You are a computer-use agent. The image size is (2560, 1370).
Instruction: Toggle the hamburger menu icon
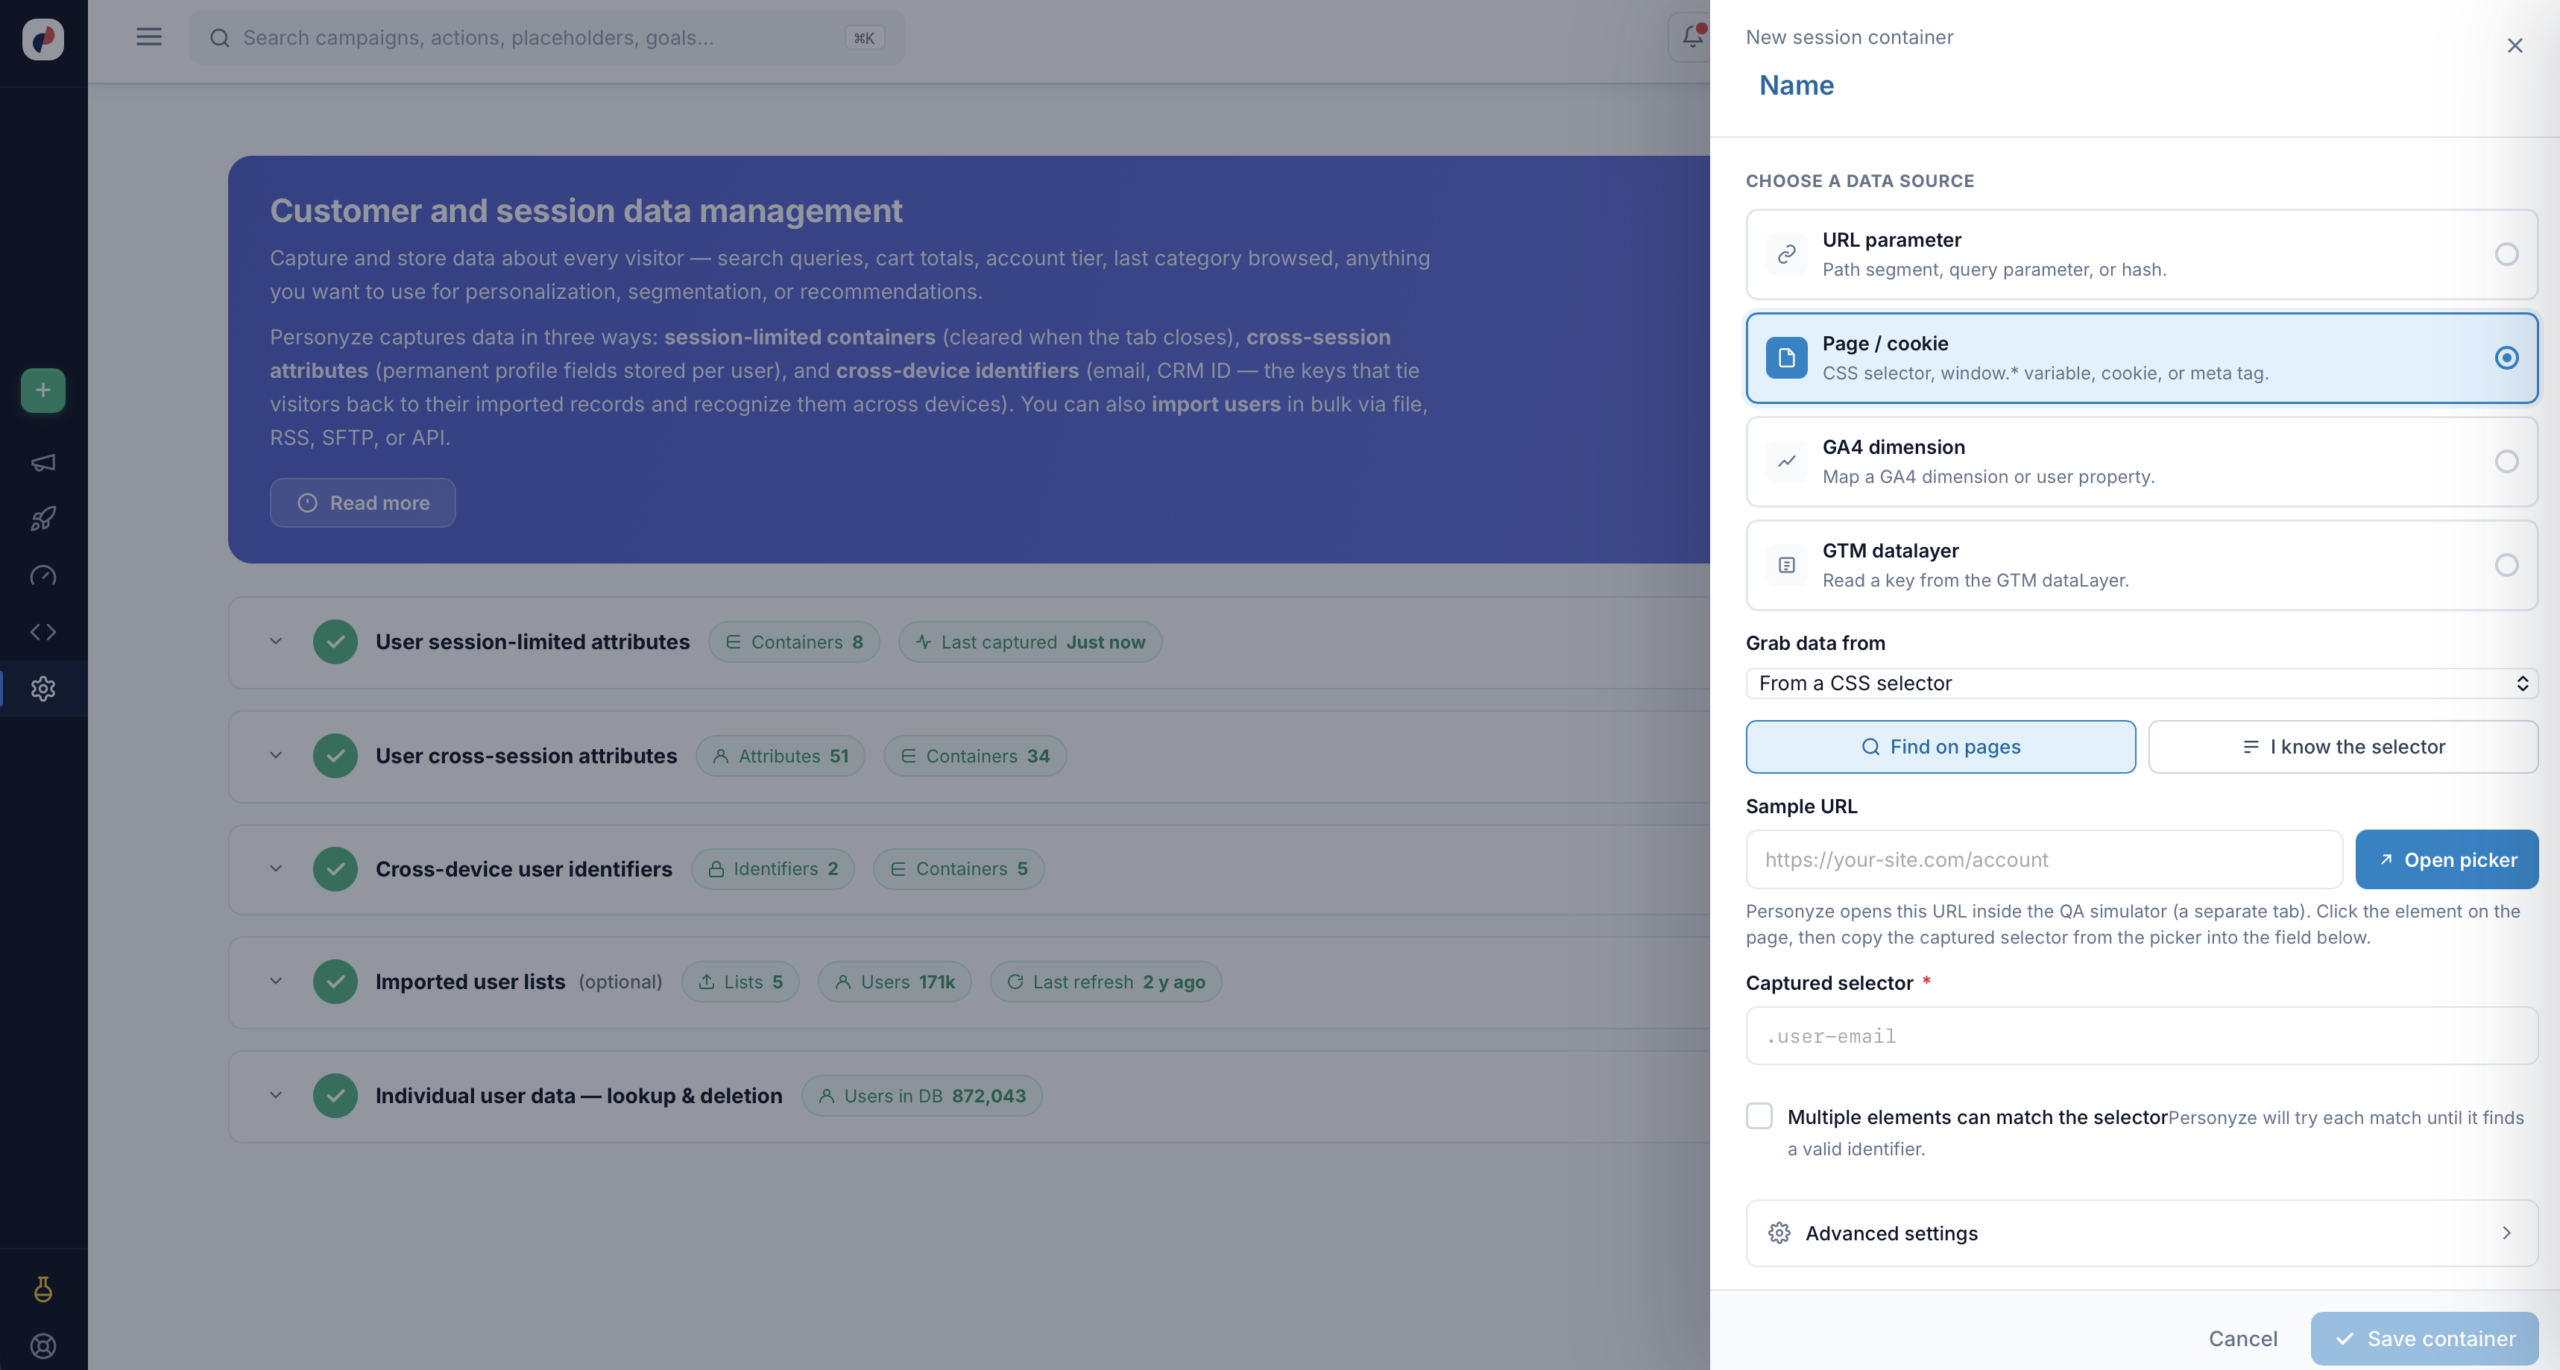[149, 37]
